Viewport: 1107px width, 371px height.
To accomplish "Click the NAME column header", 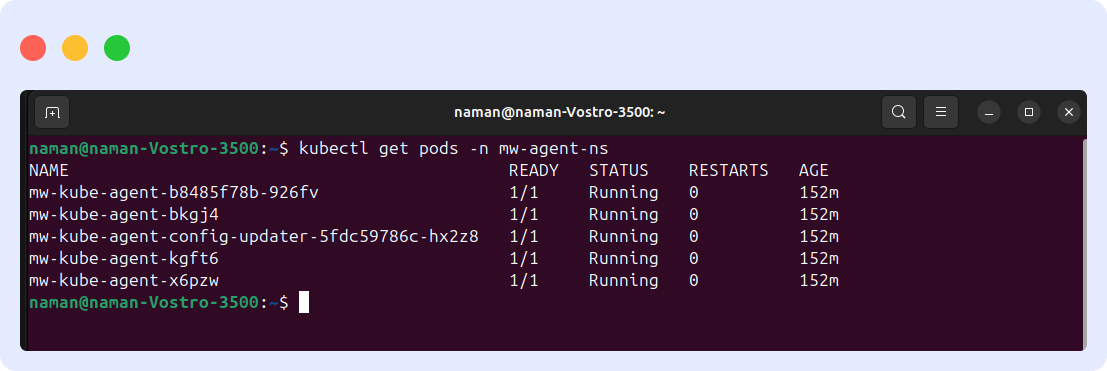I will tap(49, 170).
